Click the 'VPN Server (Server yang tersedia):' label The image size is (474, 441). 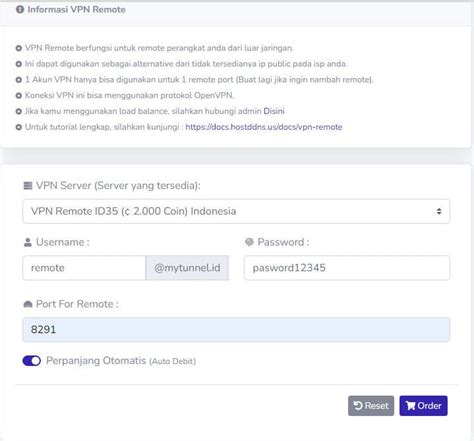click(118, 186)
